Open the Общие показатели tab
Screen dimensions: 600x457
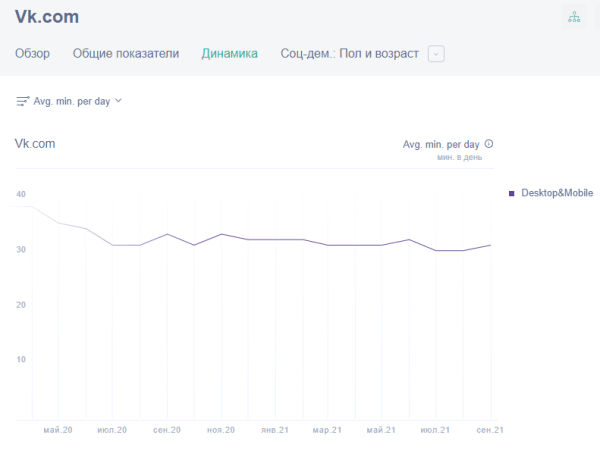pos(126,54)
